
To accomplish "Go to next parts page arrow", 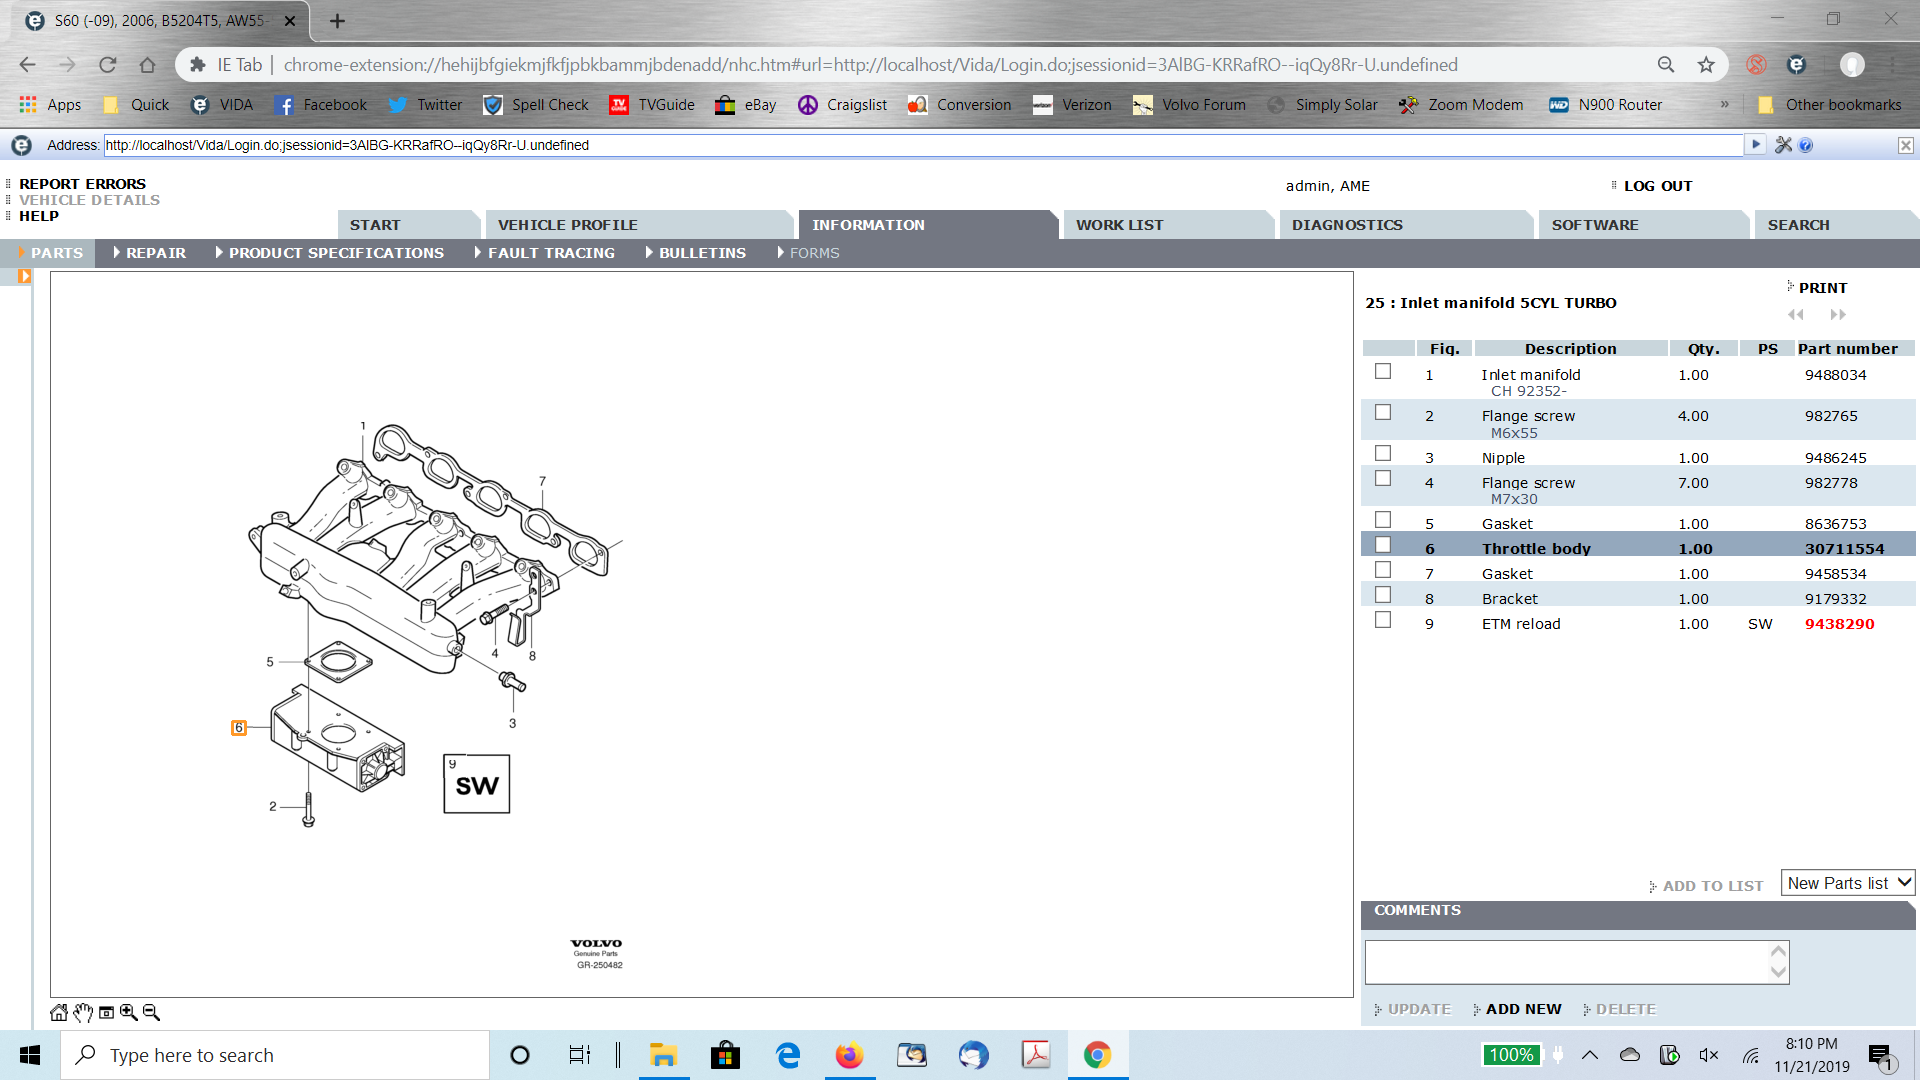I will point(1838,314).
